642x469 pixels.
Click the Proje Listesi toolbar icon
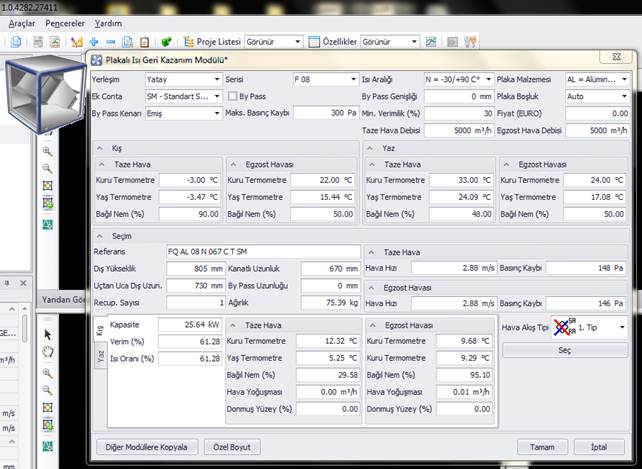tap(186, 42)
